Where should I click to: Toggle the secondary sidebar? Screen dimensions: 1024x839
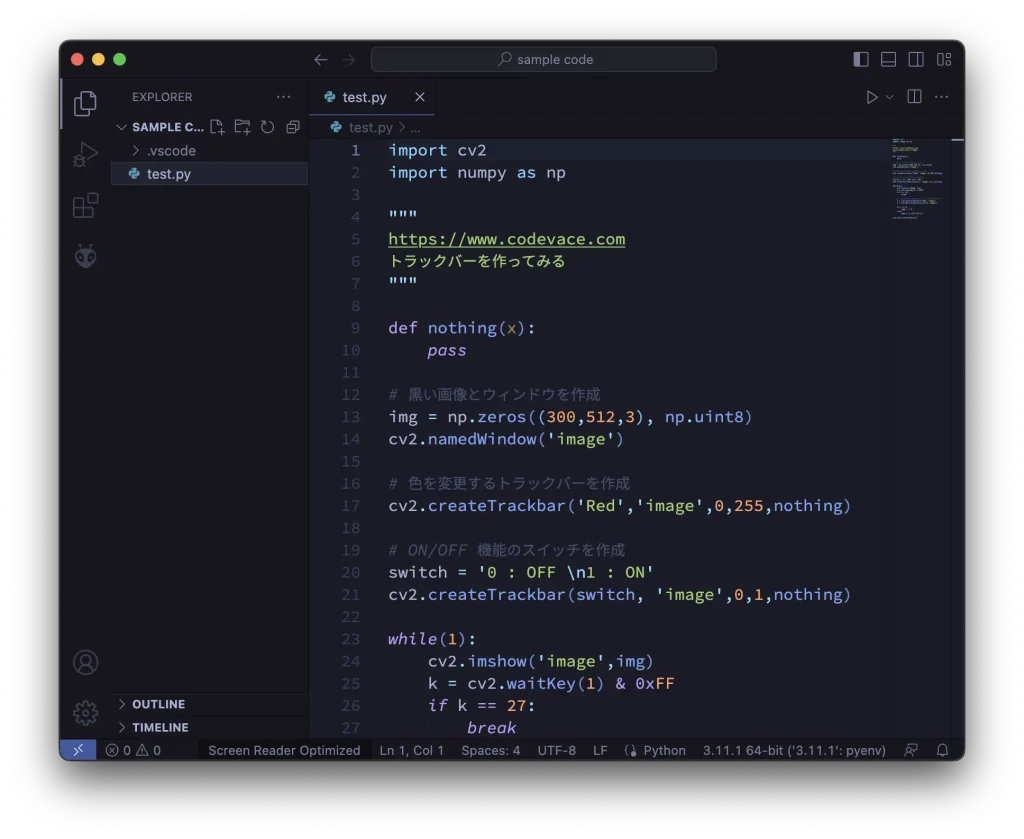915,59
